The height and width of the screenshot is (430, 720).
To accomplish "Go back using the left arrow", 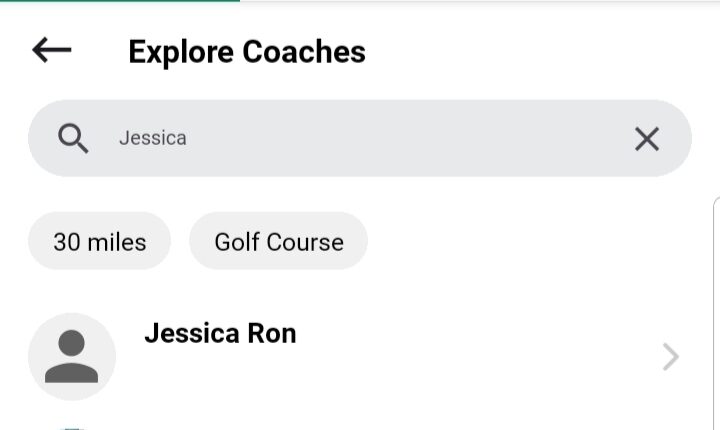I will pos(52,50).
